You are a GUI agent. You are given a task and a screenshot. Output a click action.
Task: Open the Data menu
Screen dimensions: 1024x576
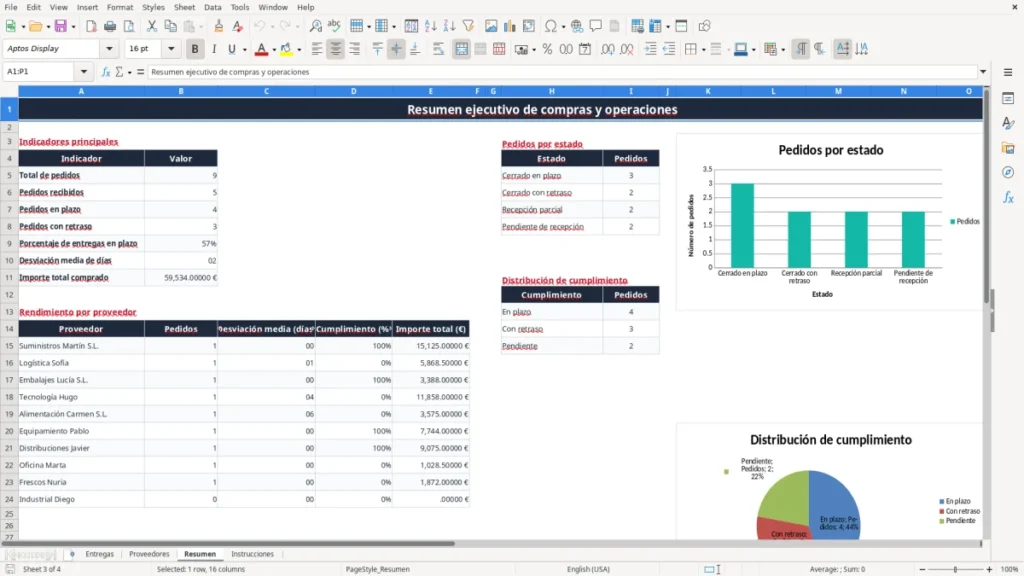point(212,7)
